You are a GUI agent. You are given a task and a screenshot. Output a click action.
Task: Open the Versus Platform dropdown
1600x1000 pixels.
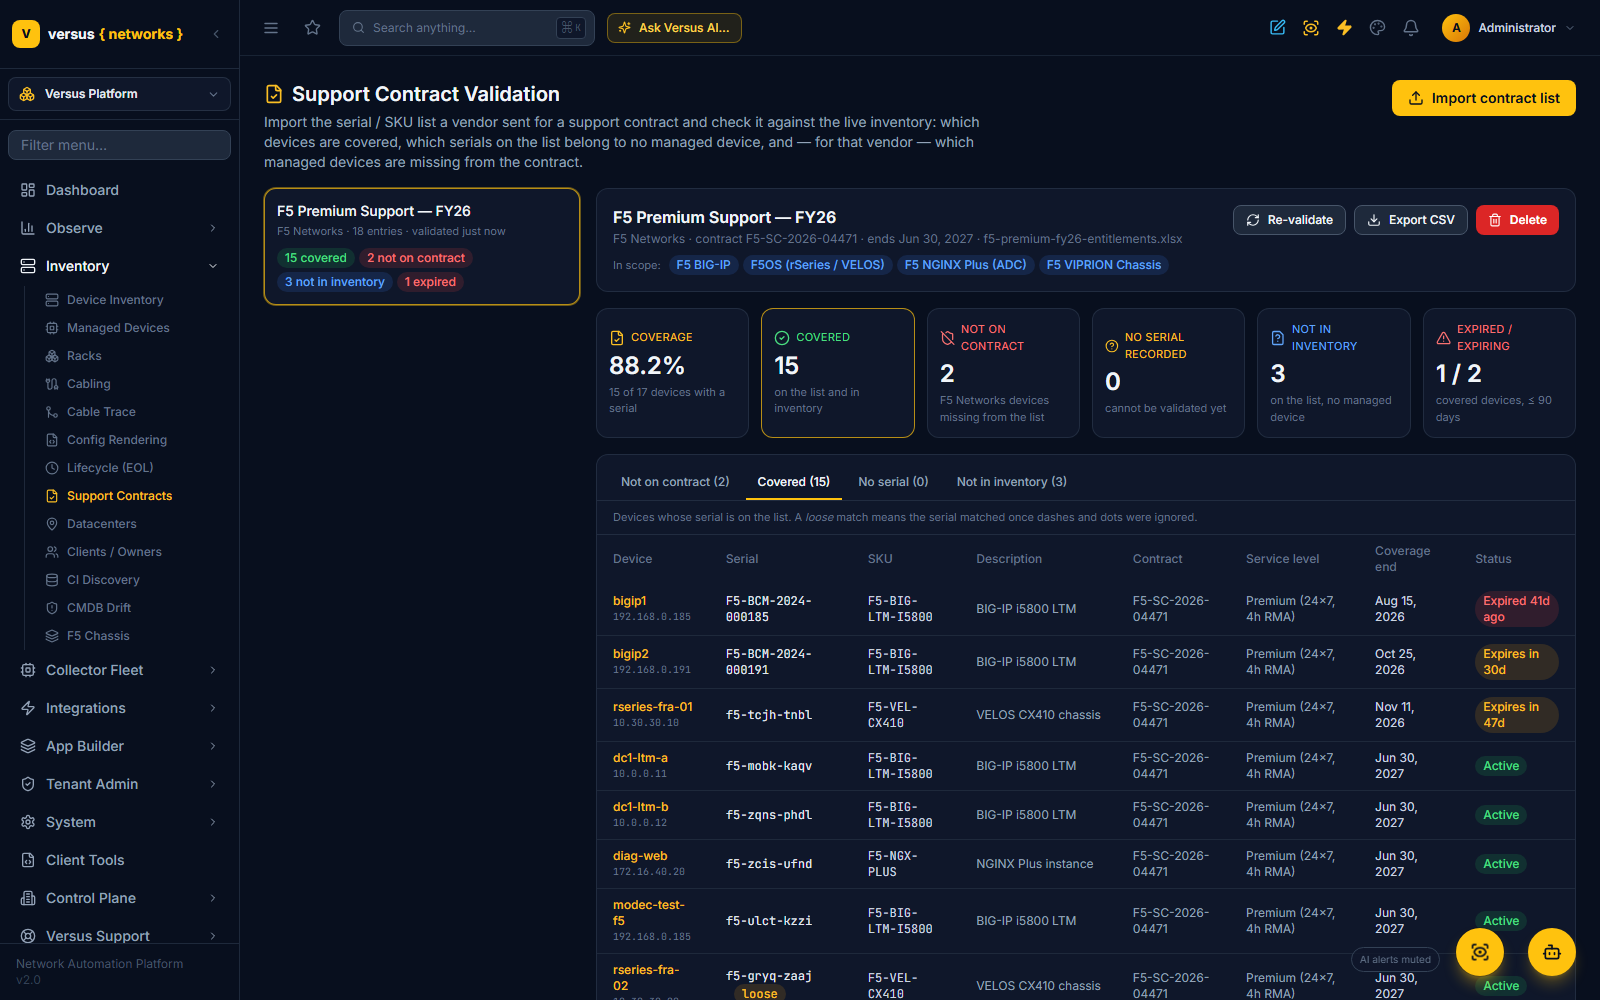[x=119, y=94]
